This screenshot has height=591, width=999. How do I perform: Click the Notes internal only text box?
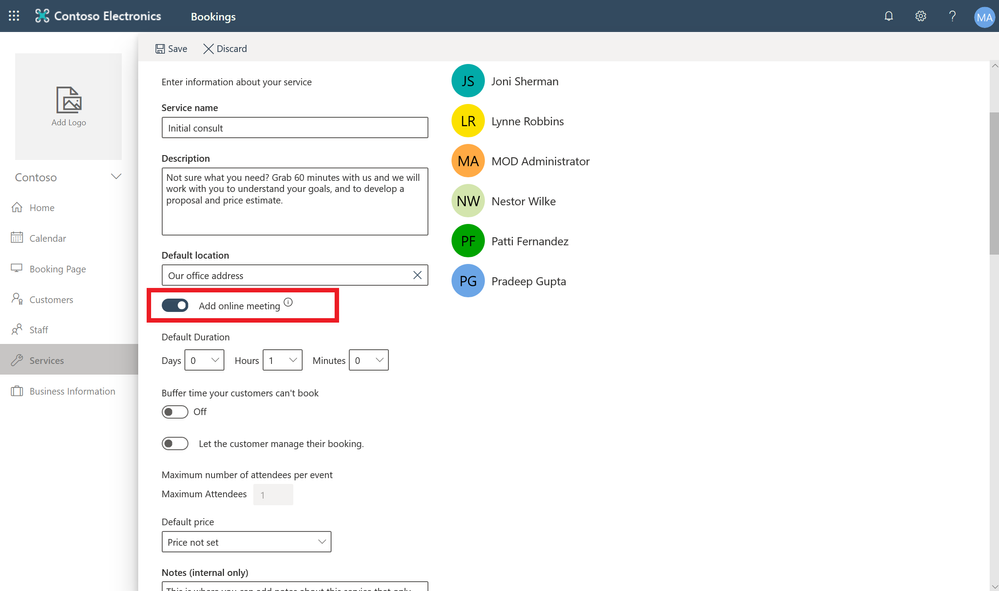tap(295, 587)
